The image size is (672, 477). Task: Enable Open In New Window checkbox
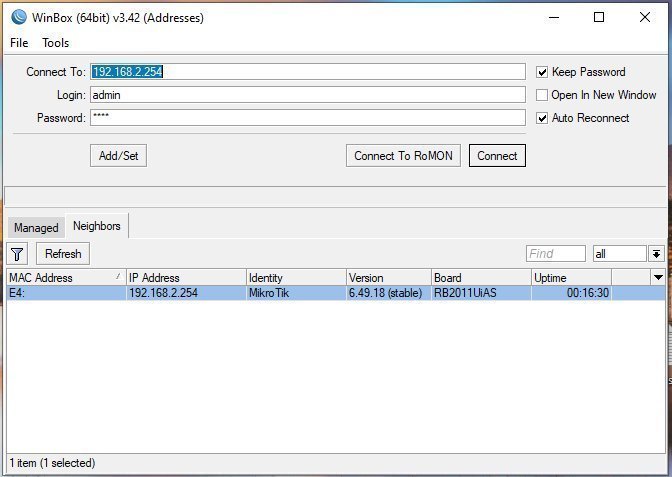(x=542, y=95)
